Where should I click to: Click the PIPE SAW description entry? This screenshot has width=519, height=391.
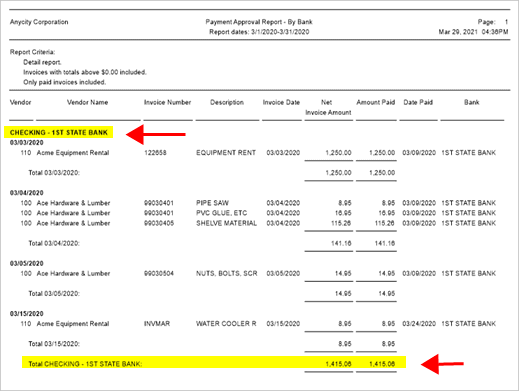pyautogui.click(x=212, y=203)
